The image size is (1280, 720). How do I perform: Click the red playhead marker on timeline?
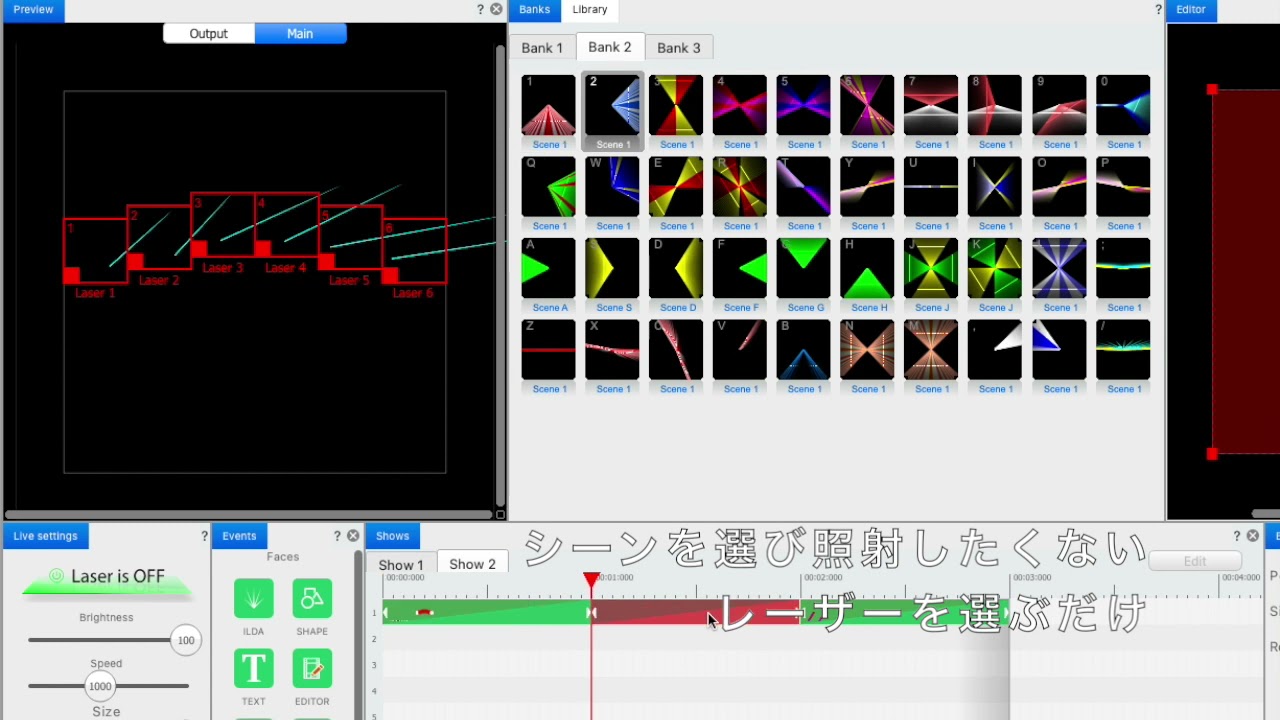591,579
